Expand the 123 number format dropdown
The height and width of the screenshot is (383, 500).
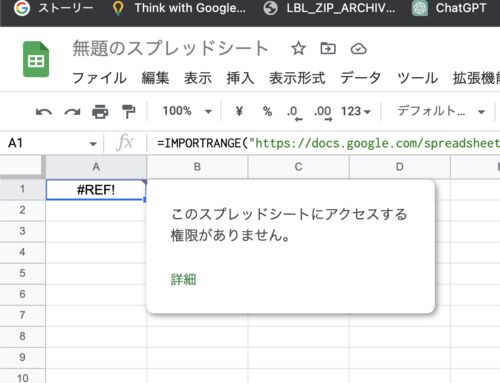pyautogui.click(x=356, y=111)
